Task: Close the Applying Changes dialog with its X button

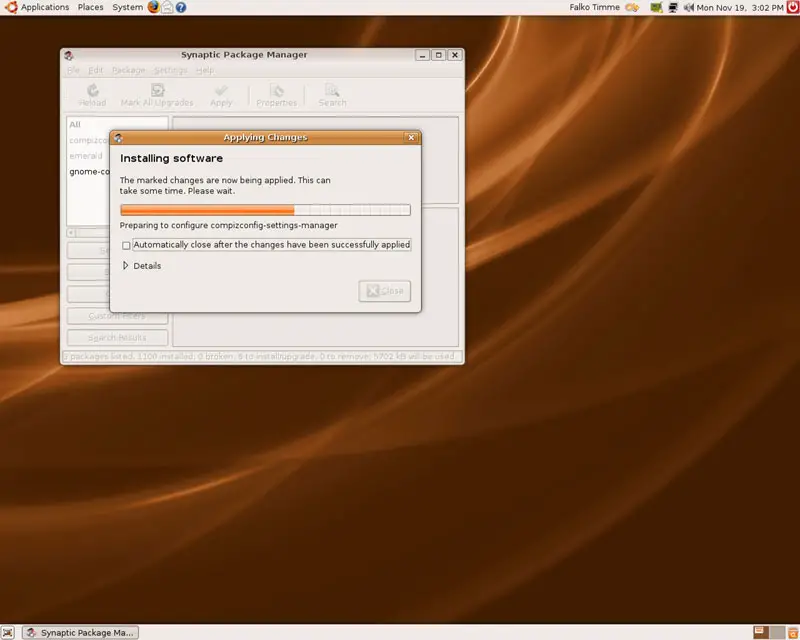Action: coord(411,137)
